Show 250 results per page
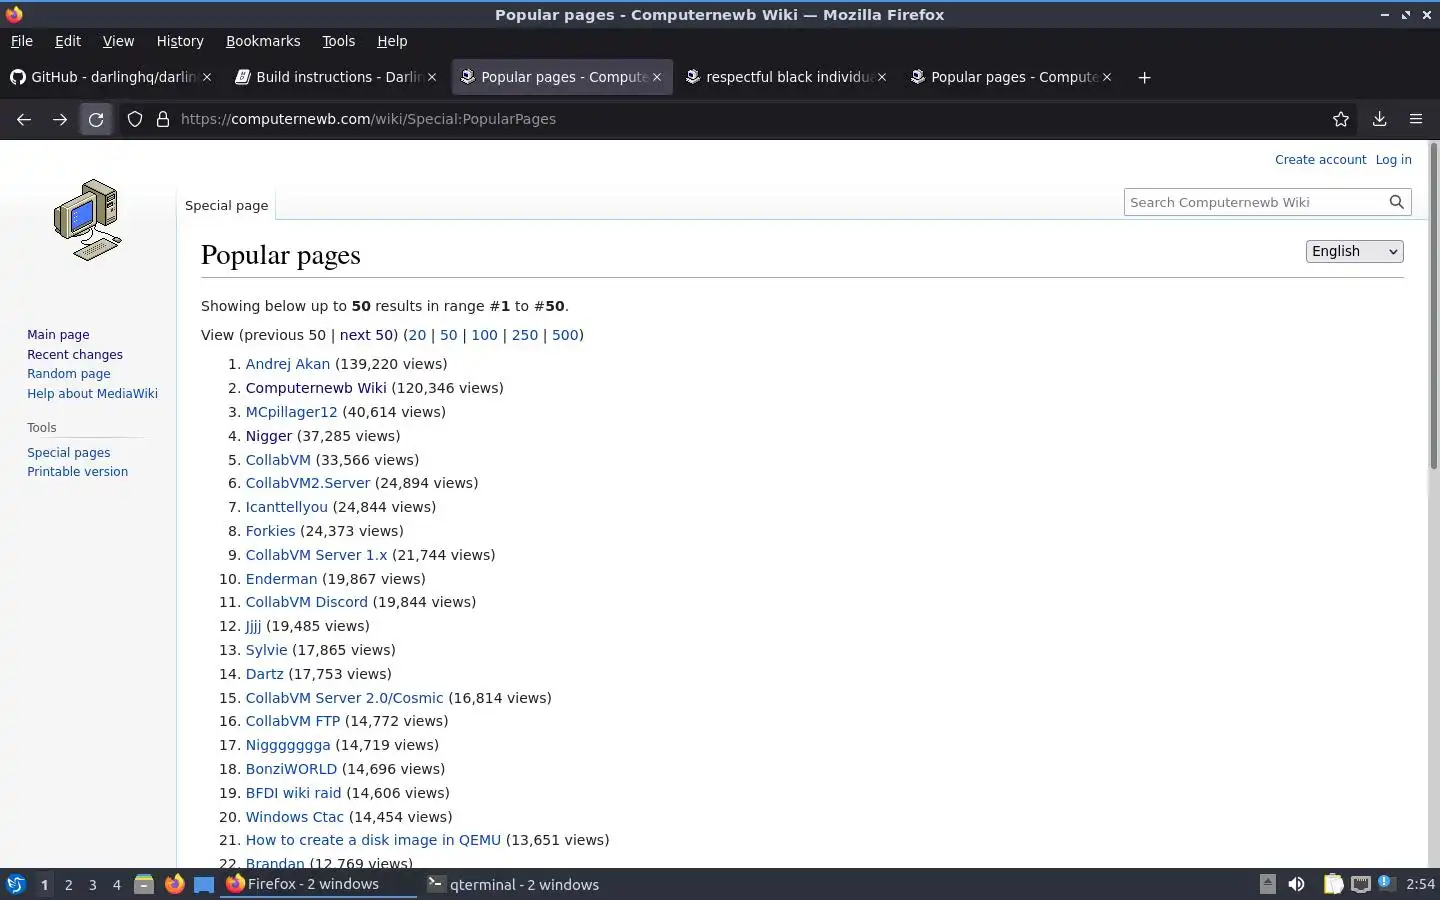Viewport: 1440px width, 900px height. pos(525,335)
